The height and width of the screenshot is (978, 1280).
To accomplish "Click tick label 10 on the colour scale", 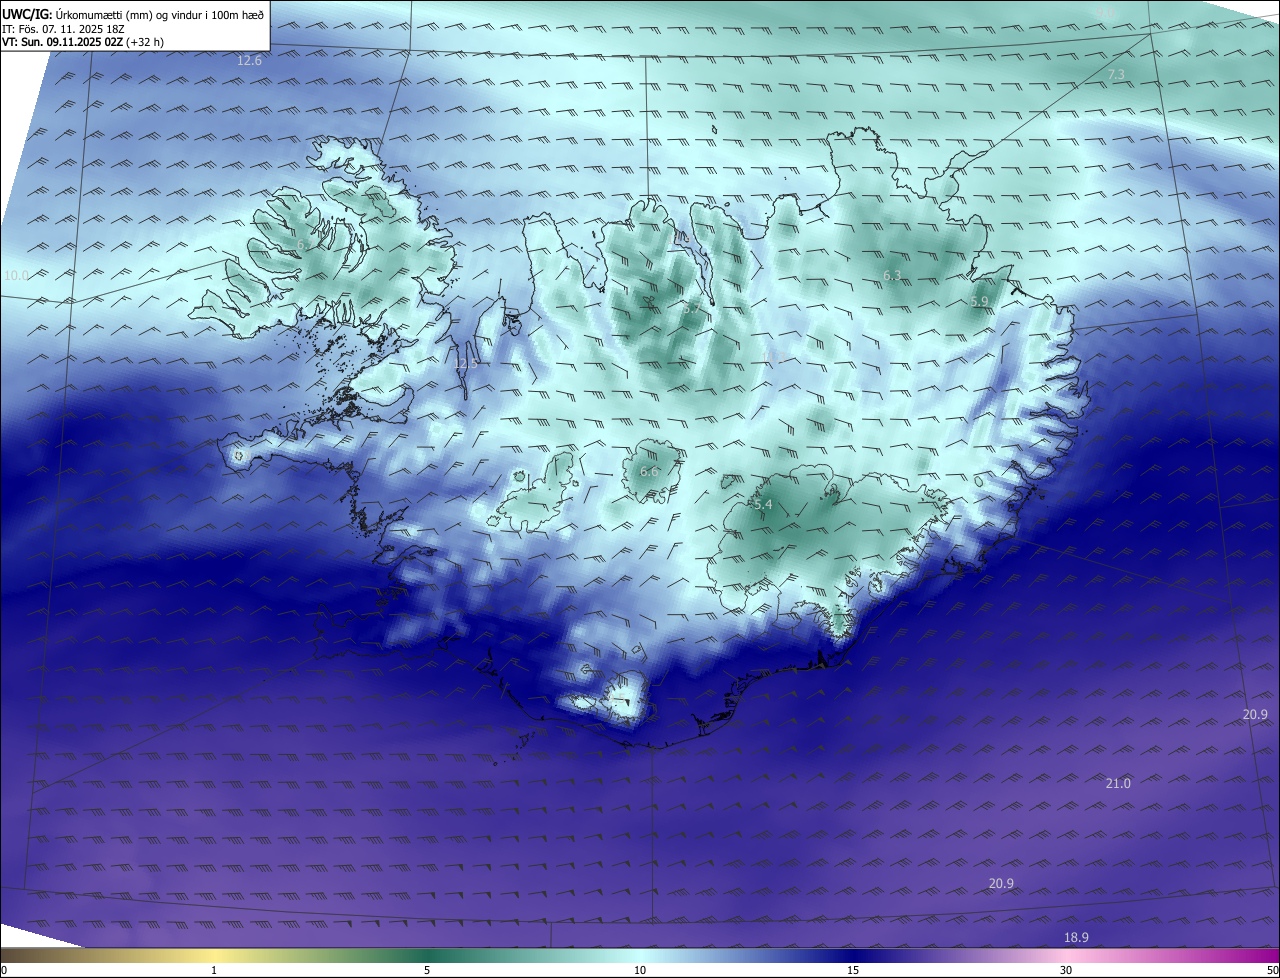I will pyautogui.click(x=640, y=970).
